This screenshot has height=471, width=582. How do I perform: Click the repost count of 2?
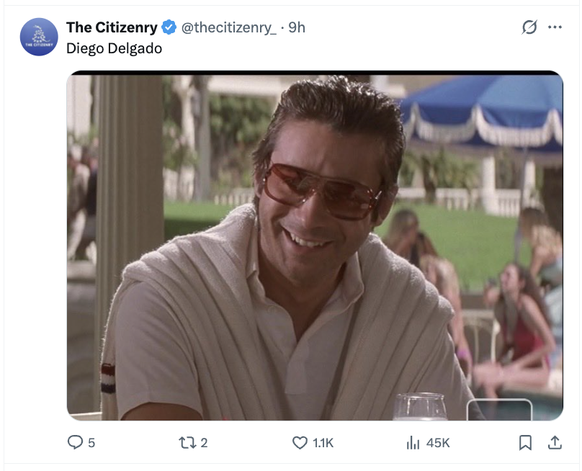coord(204,443)
